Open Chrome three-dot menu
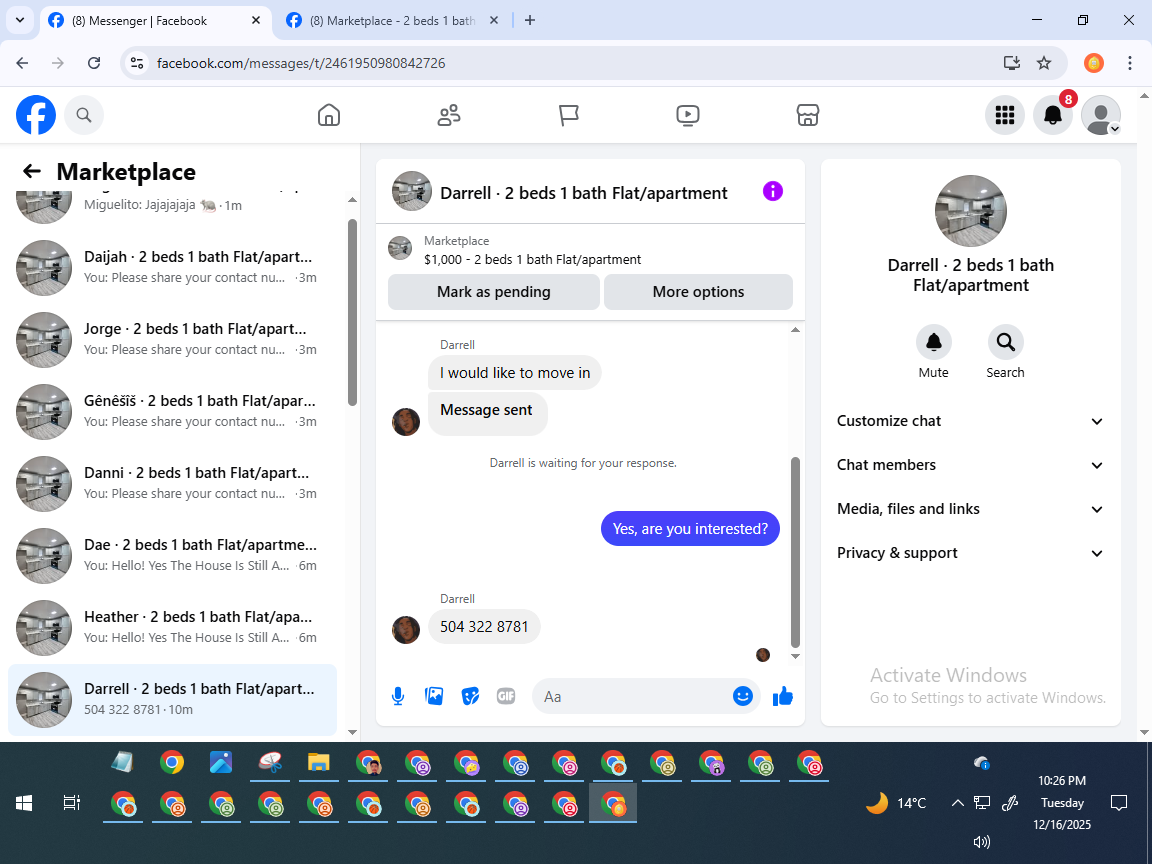The width and height of the screenshot is (1152, 864). tap(1130, 63)
